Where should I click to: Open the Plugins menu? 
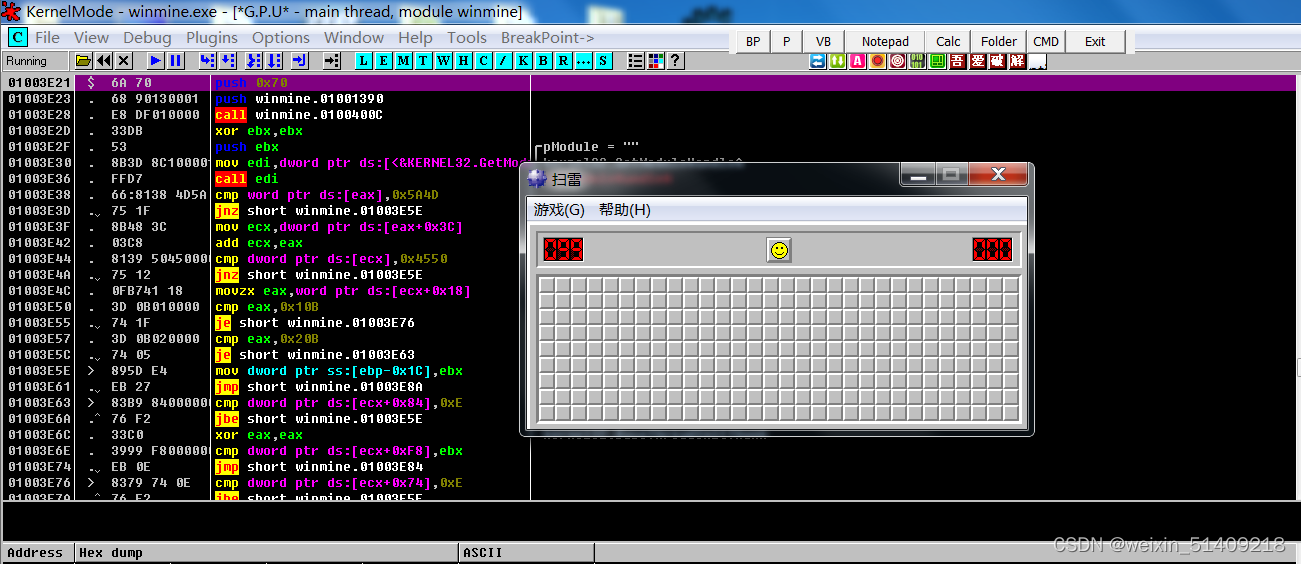(212, 38)
